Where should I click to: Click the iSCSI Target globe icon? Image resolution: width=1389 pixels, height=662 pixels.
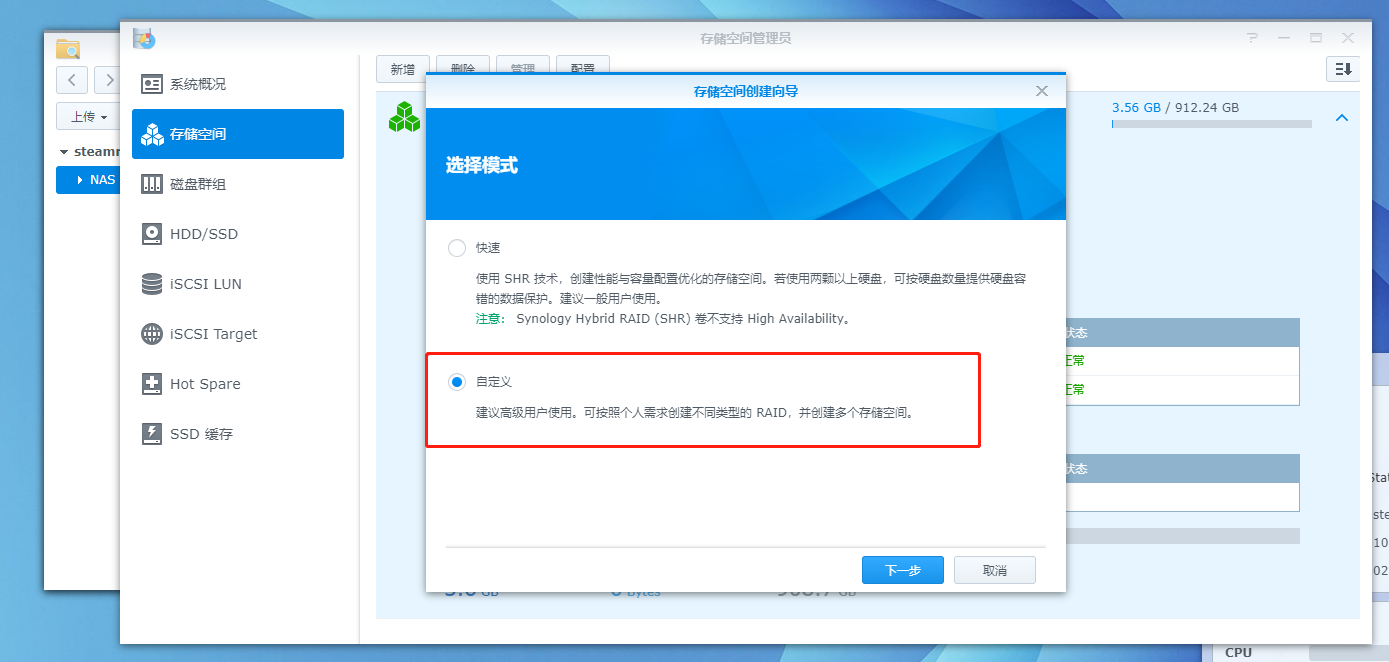point(152,334)
